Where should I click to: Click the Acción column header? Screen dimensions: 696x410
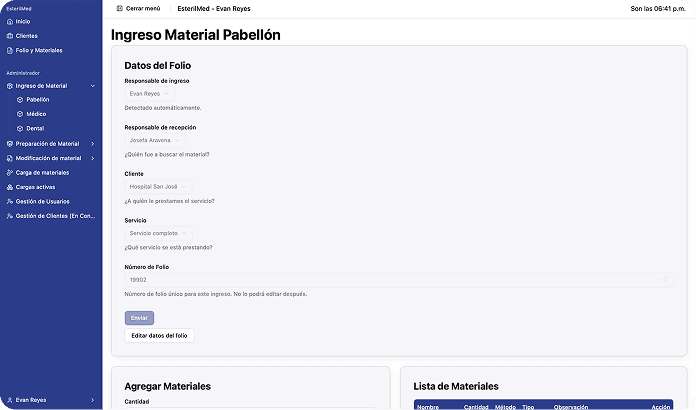pos(660,407)
